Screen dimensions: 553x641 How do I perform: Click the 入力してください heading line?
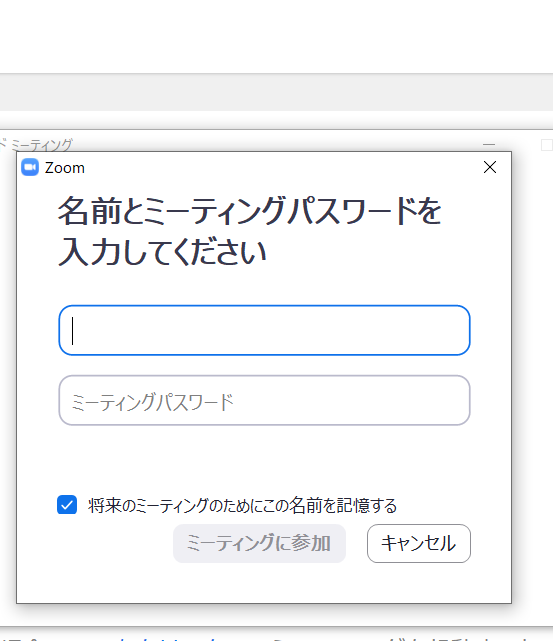162,252
